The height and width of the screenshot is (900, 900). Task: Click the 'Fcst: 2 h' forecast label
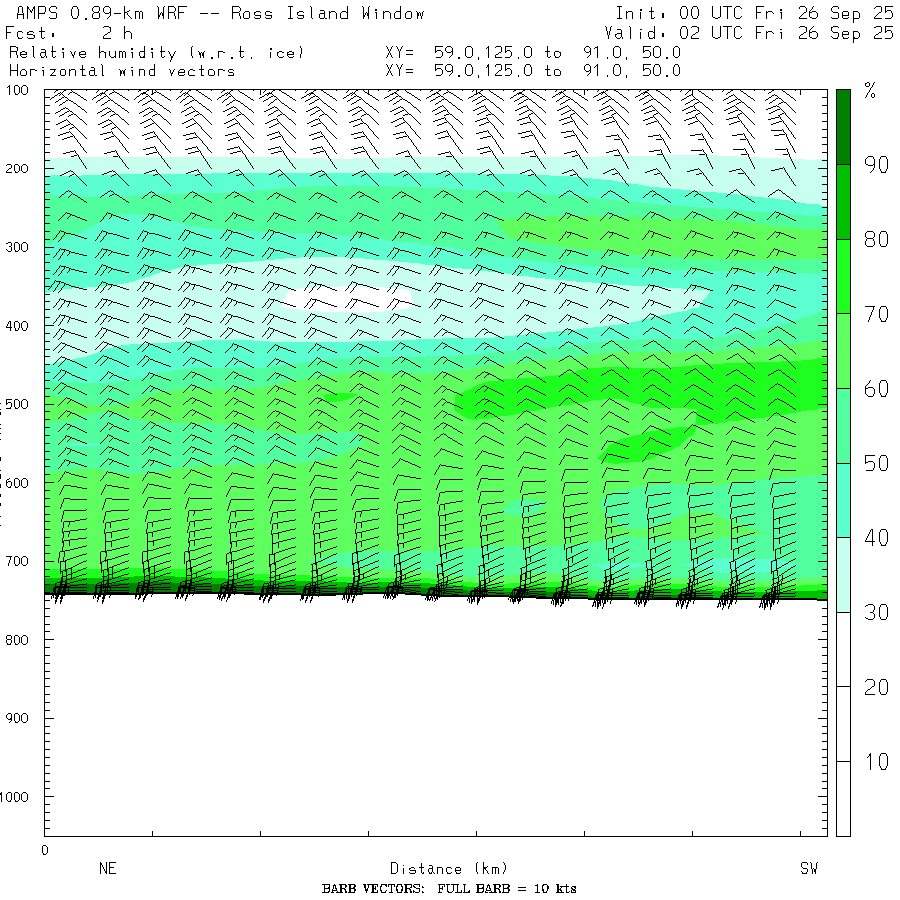[x=69, y=33]
